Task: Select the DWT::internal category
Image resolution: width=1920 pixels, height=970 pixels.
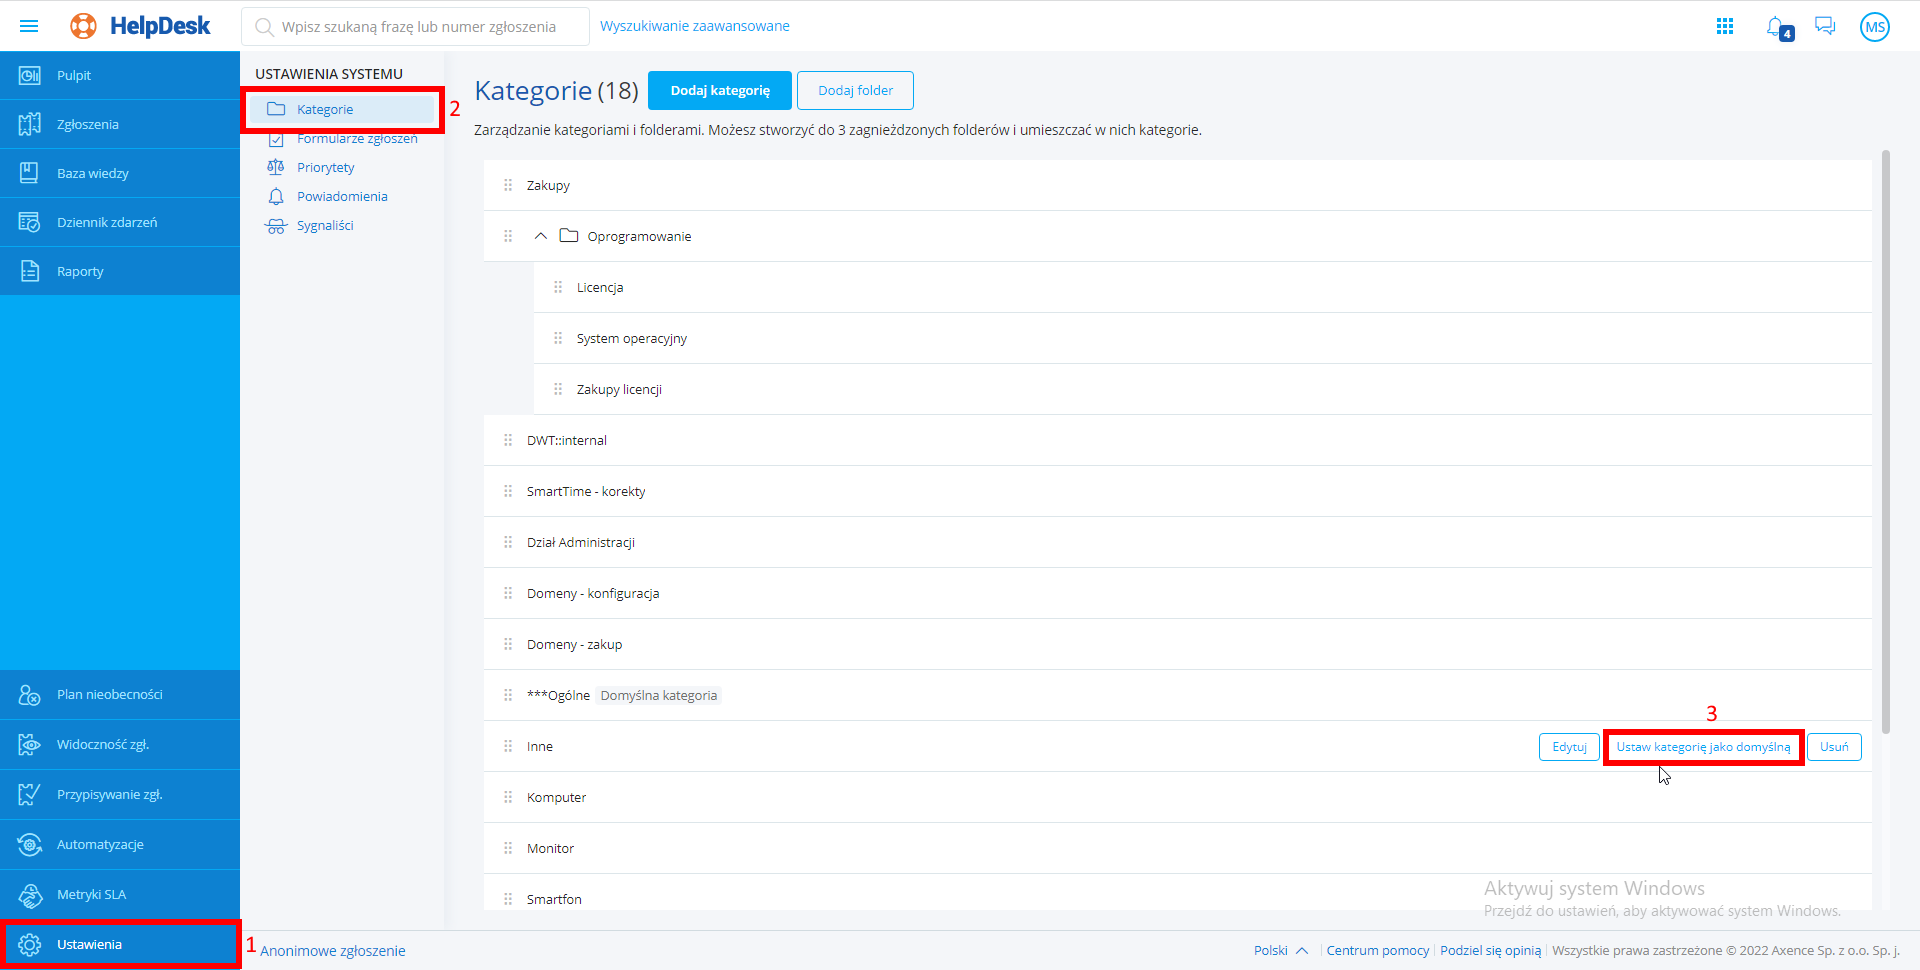Action: point(1178,440)
